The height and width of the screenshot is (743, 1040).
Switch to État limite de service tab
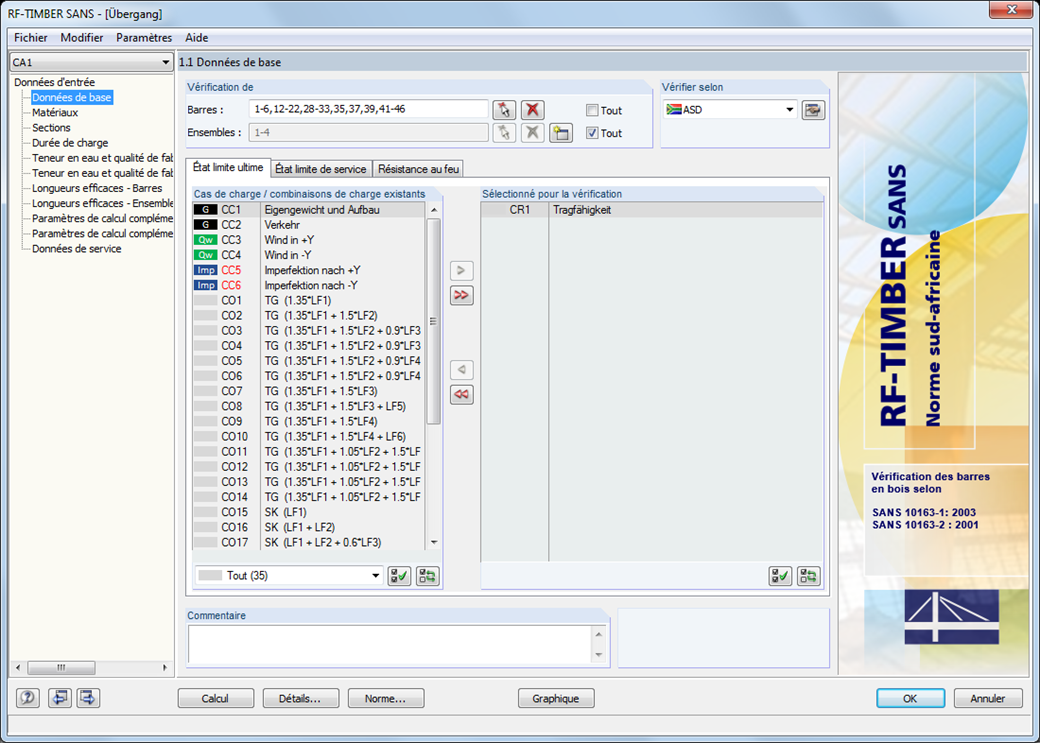coord(321,169)
